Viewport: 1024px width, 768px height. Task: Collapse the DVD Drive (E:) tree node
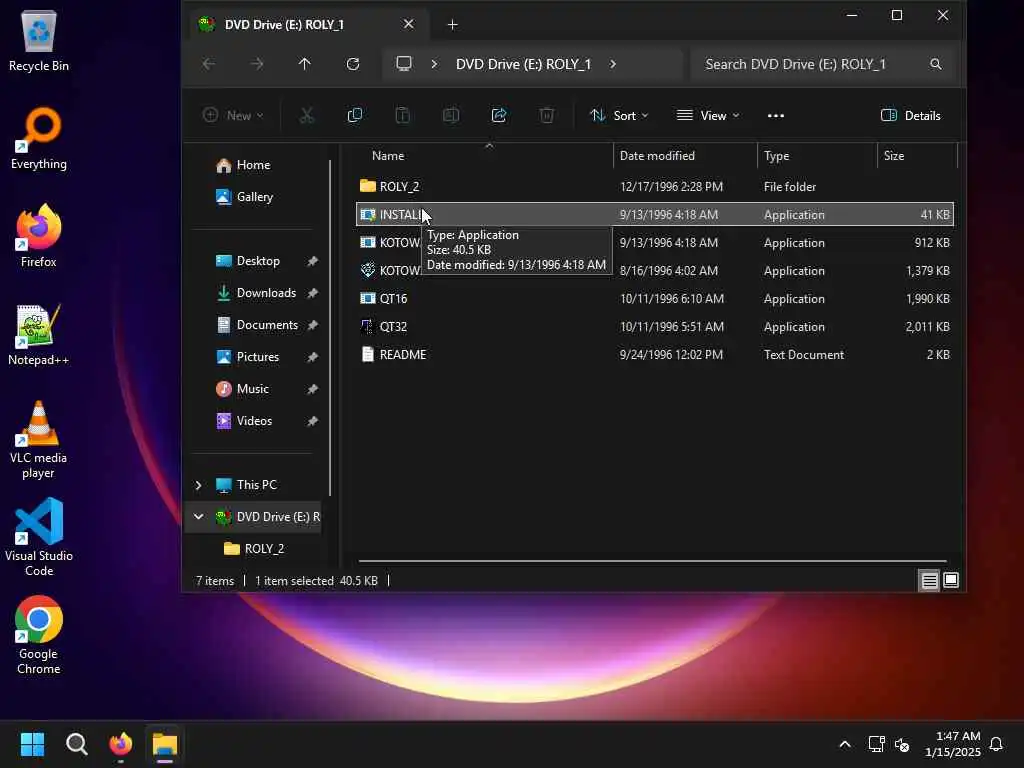click(x=199, y=517)
